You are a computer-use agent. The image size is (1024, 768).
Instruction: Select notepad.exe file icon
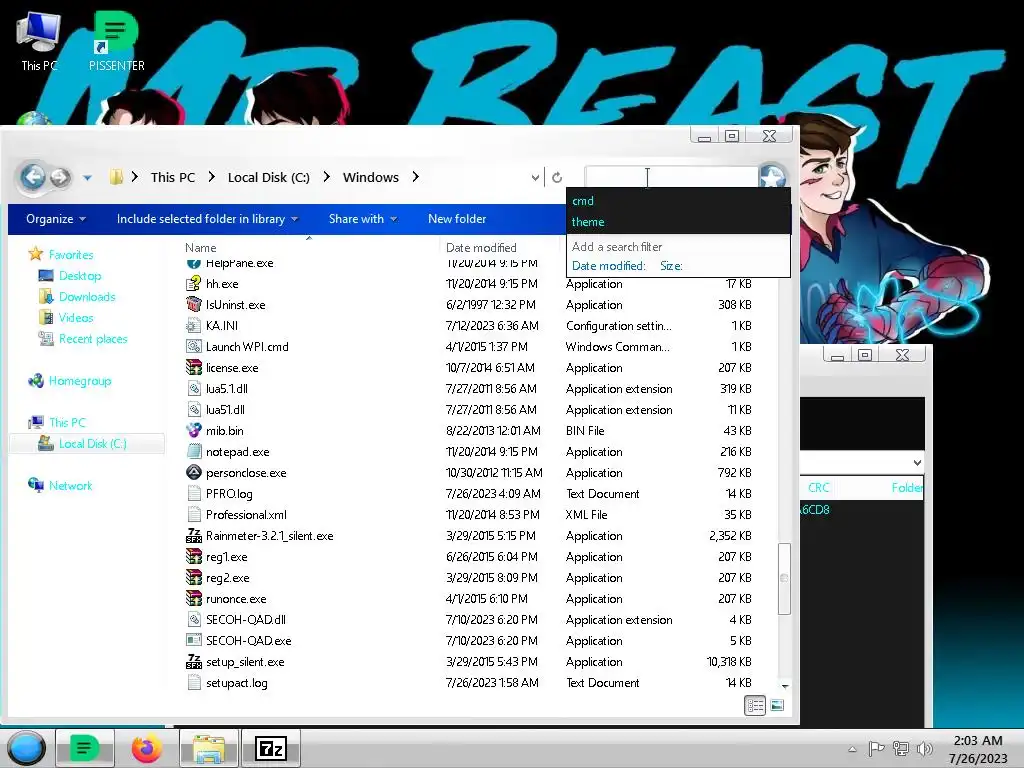click(193, 451)
